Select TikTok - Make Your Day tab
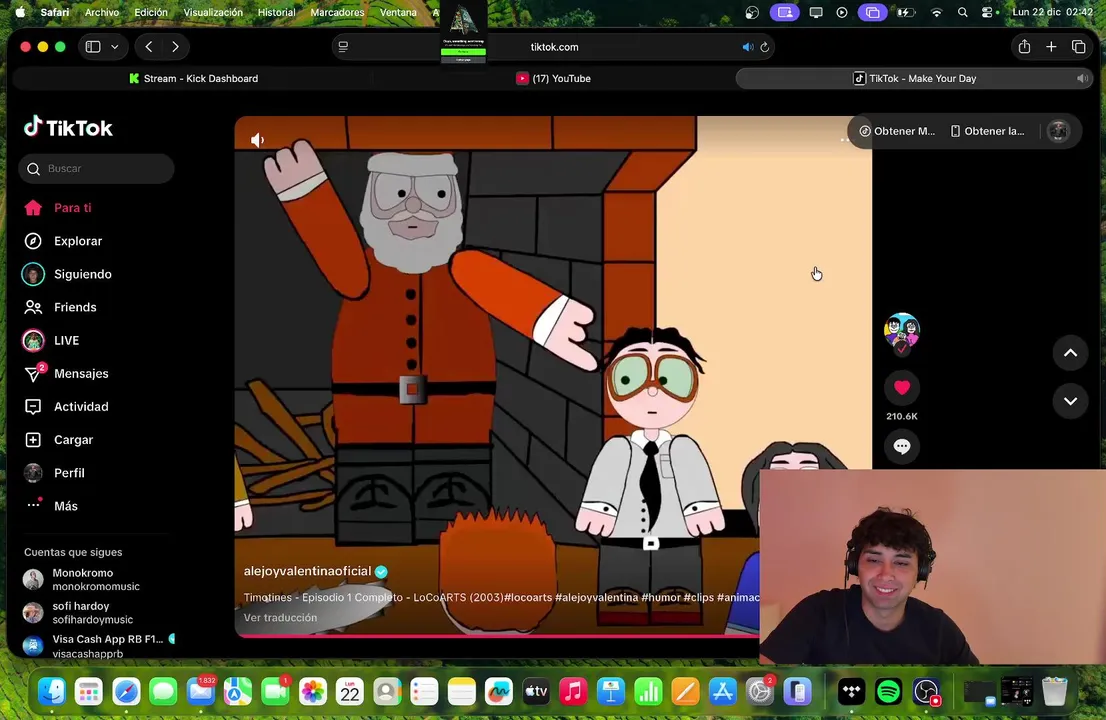The image size is (1106, 720). pos(914,78)
